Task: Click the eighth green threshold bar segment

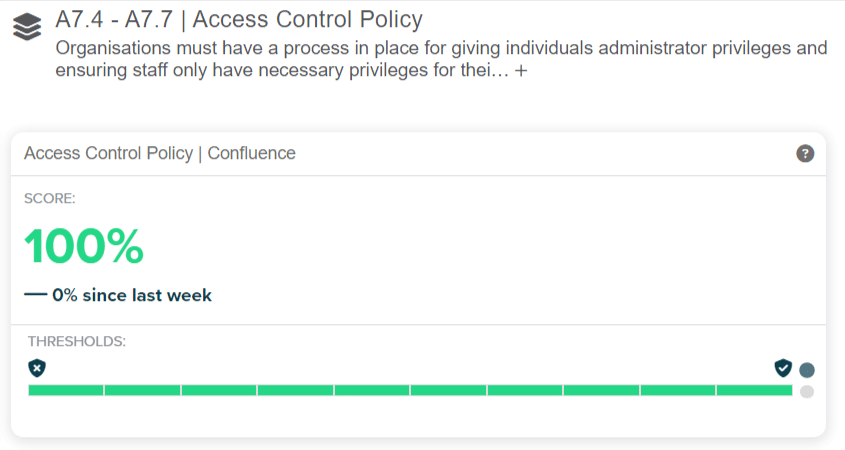Action: (602, 390)
